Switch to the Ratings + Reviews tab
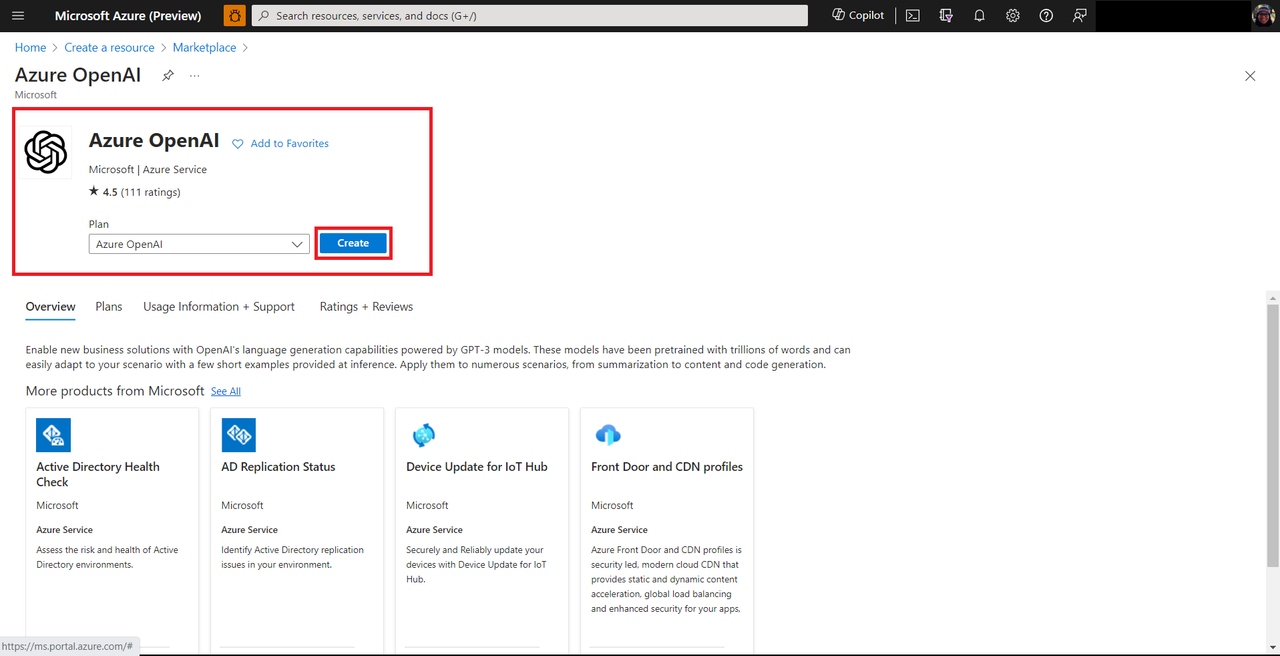Viewport: 1280px width, 656px height. (366, 307)
